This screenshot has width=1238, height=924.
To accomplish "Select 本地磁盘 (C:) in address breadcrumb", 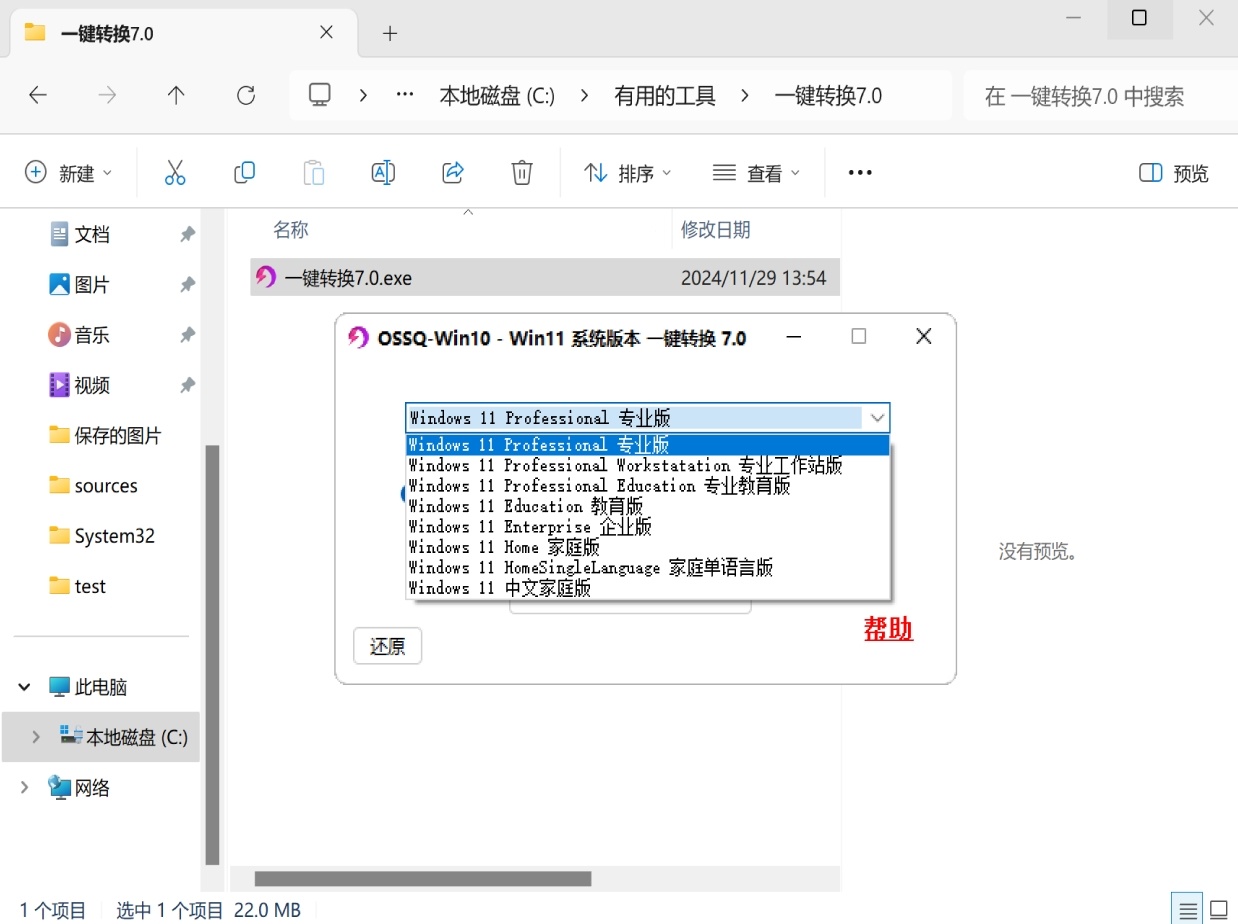I will [x=497, y=96].
